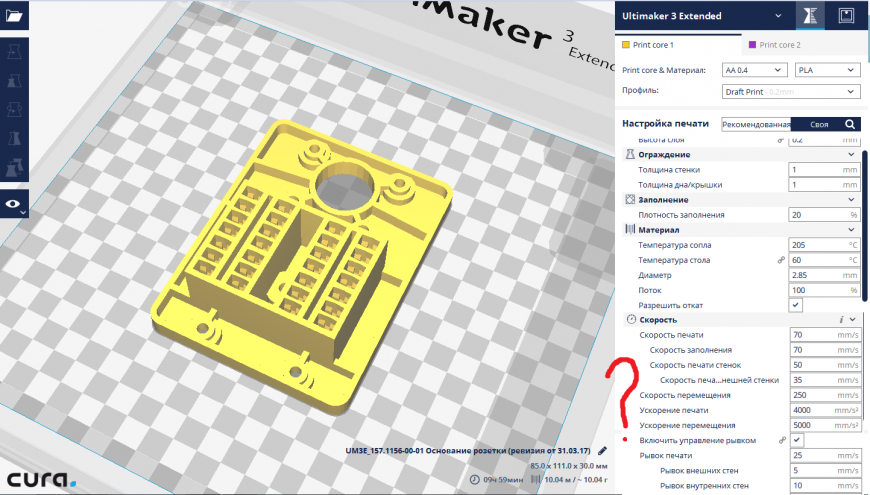
Task: Edit the Рывок печати value field
Action: coord(826,455)
